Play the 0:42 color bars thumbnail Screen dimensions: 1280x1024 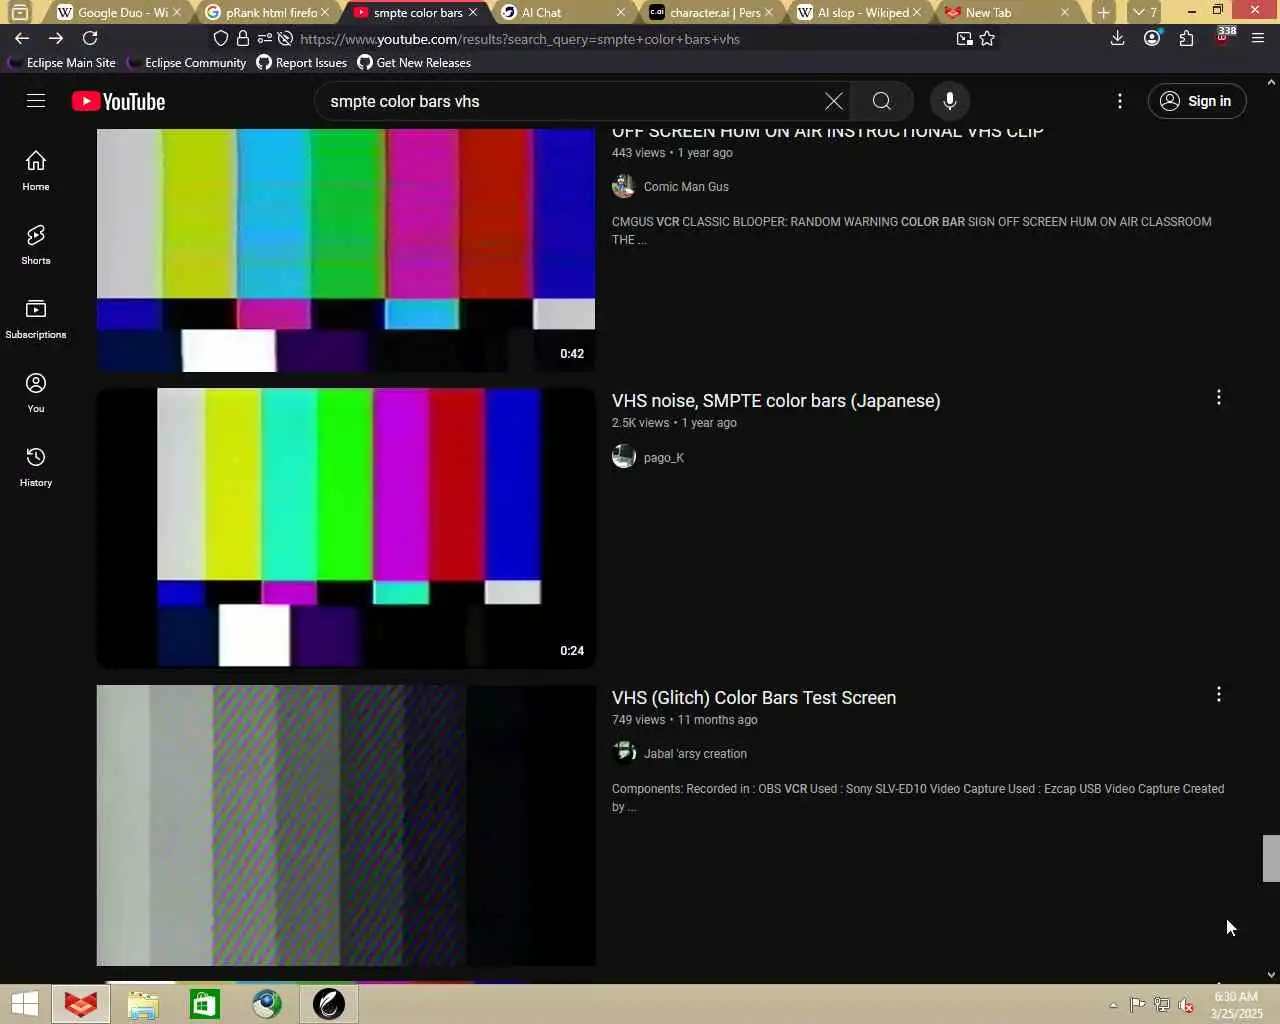pyautogui.click(x=346, y=250)
